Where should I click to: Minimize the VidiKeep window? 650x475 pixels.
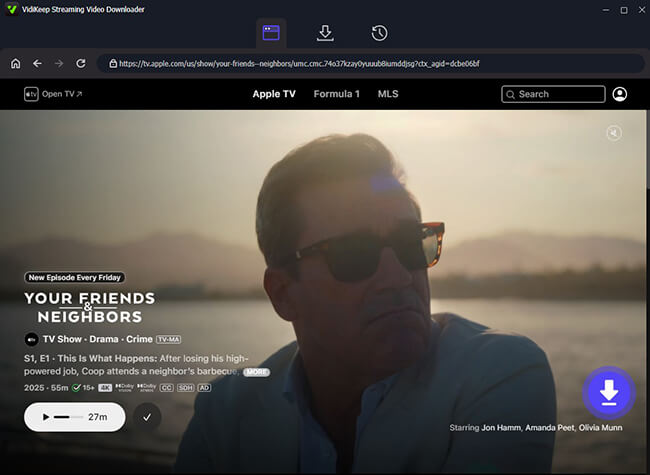coord(606,10)
